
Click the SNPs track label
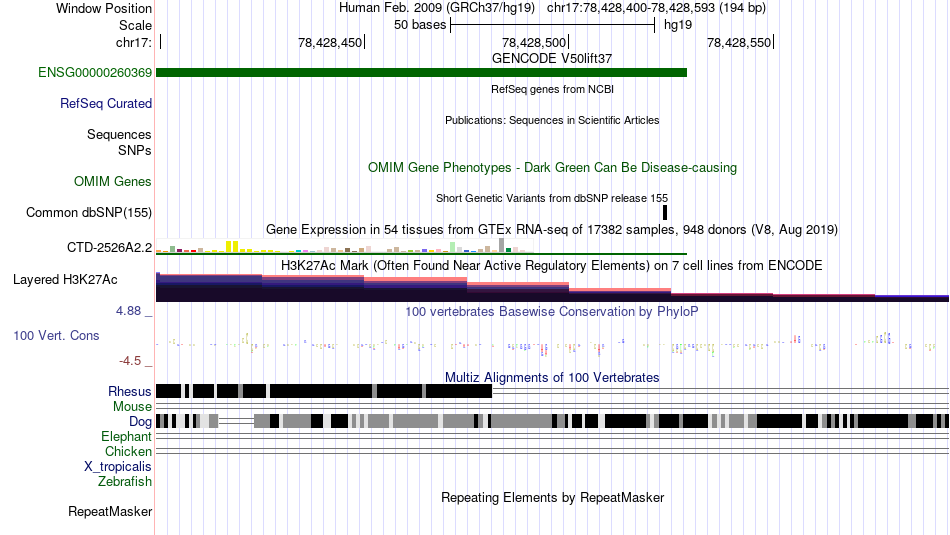point(135,150)
